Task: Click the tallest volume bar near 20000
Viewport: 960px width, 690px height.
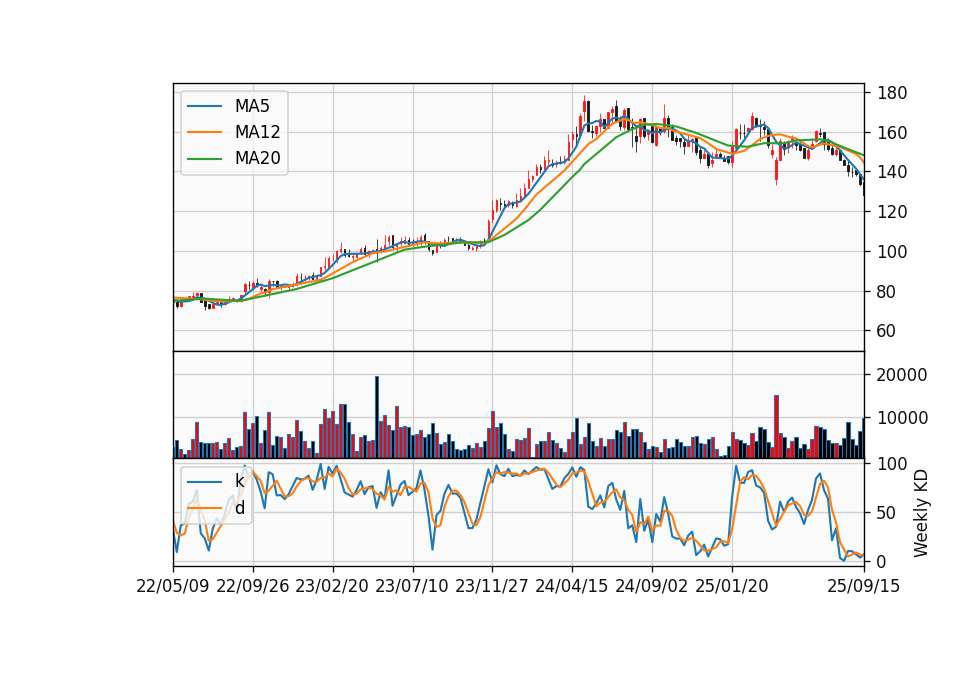Action: 377,418
